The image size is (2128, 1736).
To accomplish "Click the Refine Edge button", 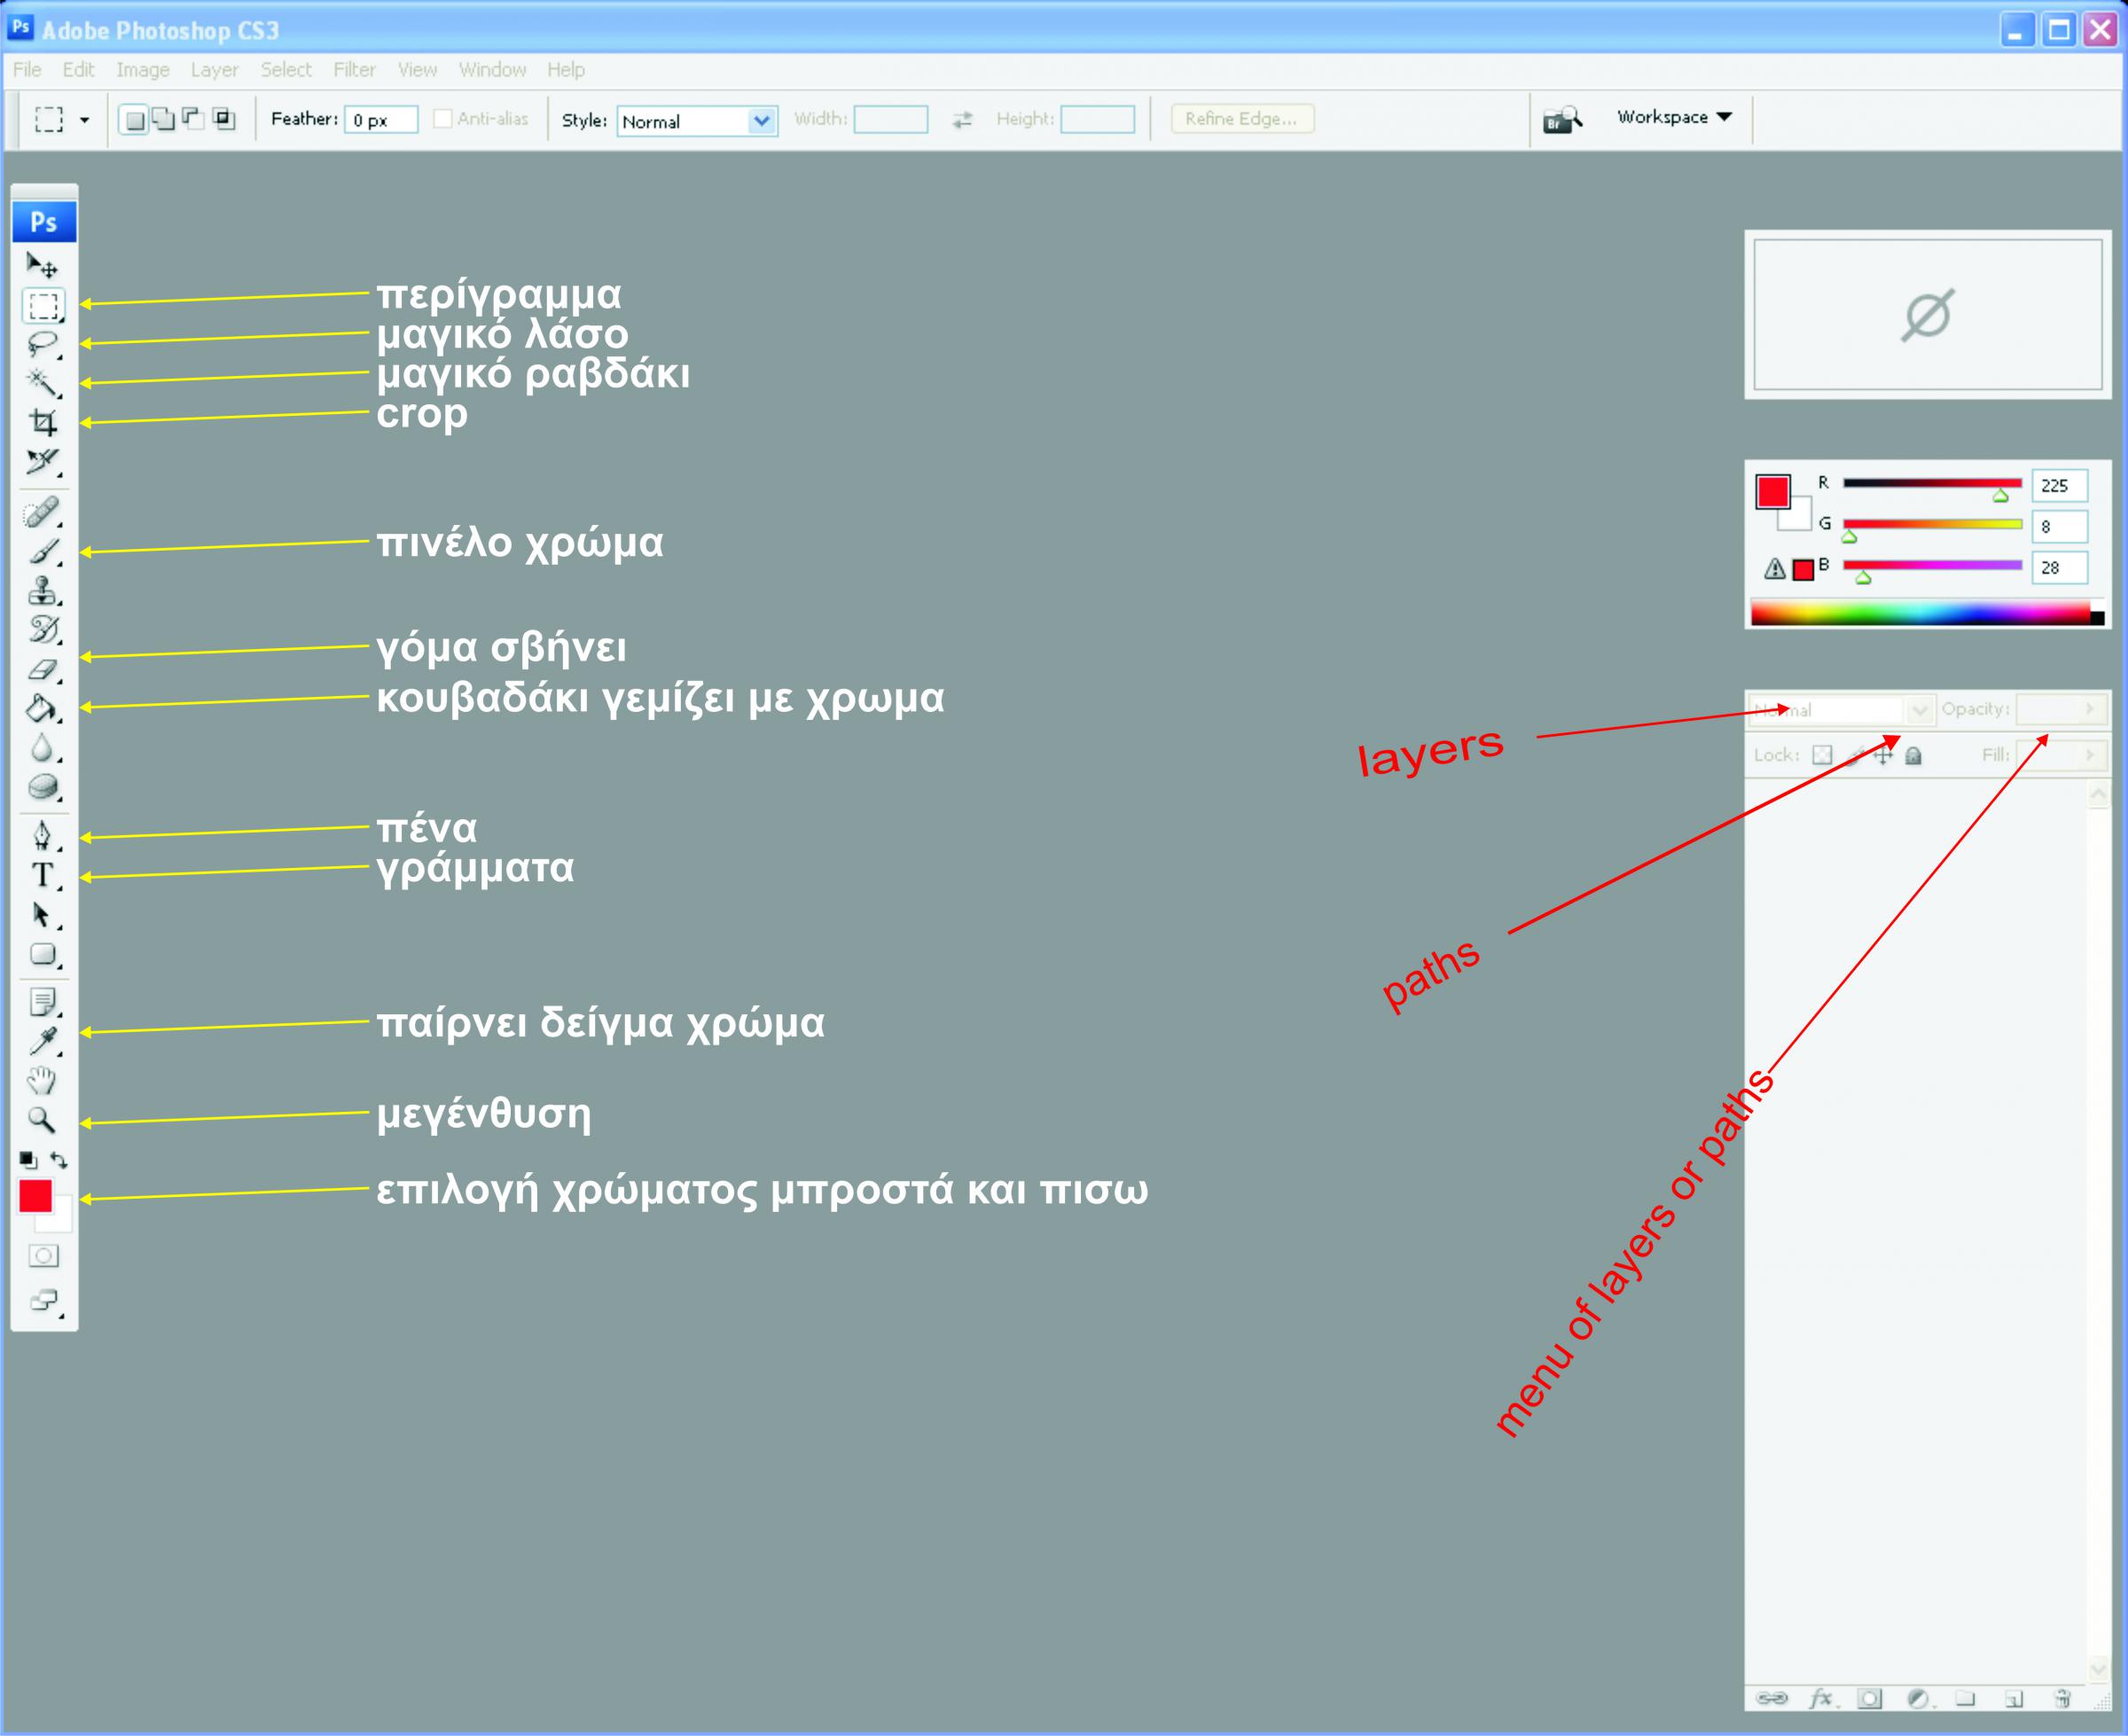I will tap(1241, 119).
